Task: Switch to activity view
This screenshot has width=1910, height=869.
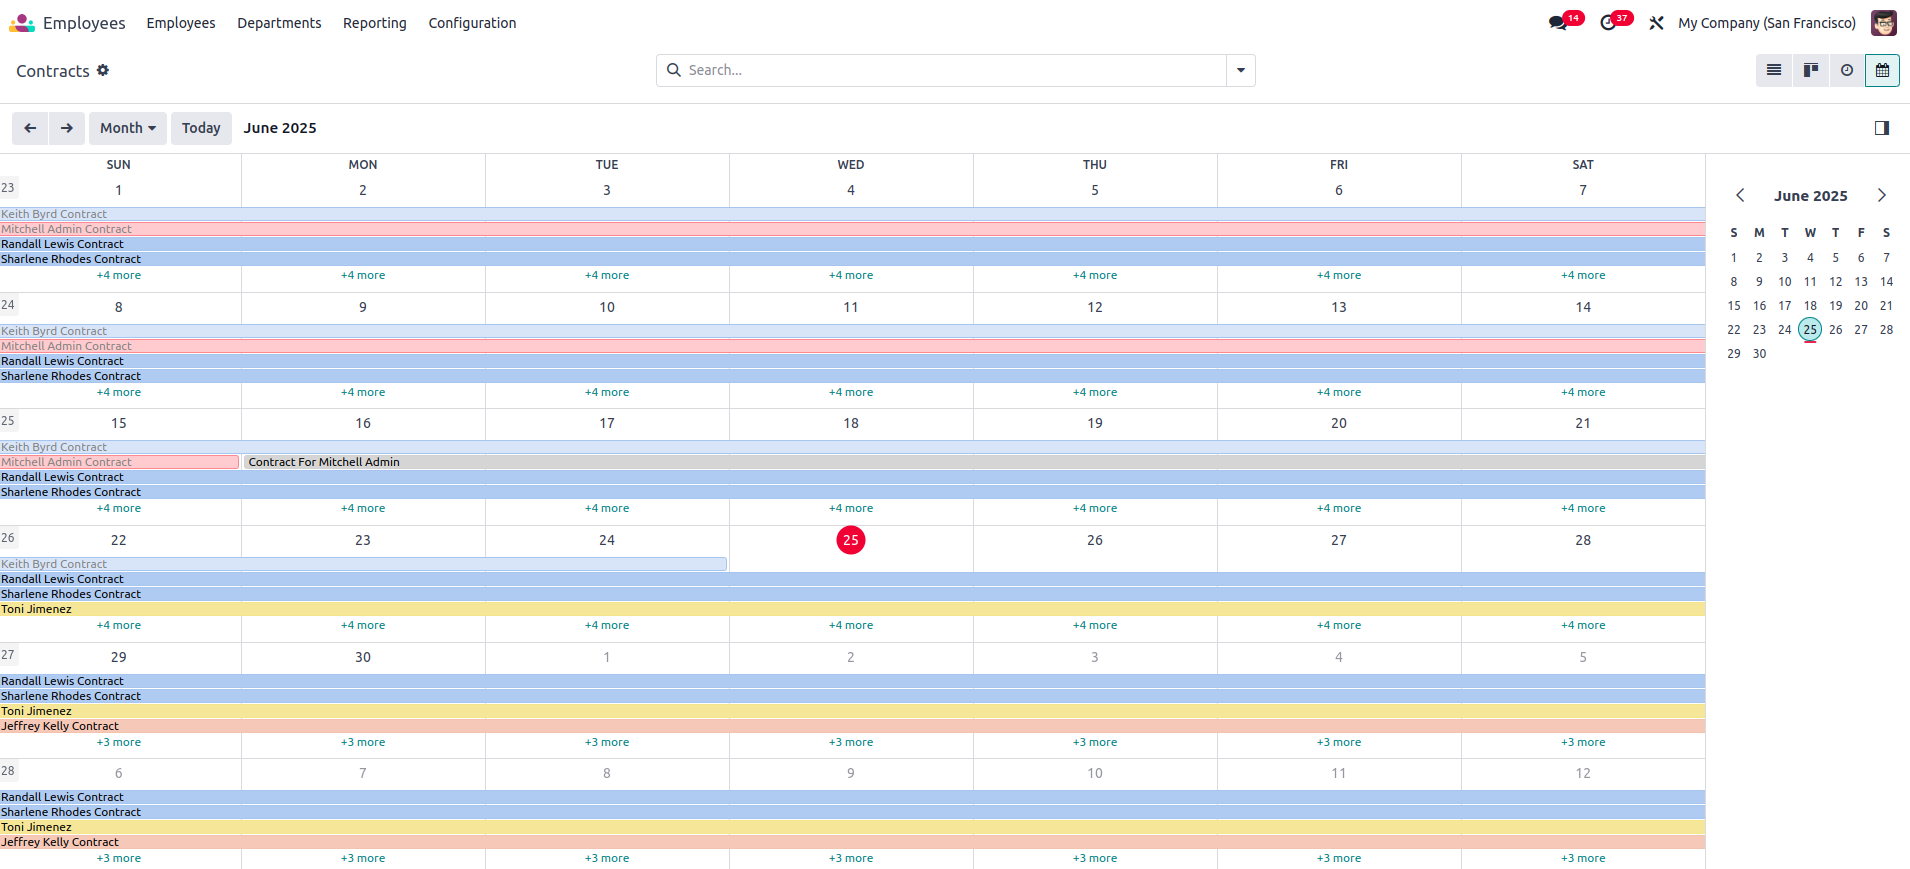Action: tap(1846, 70)
